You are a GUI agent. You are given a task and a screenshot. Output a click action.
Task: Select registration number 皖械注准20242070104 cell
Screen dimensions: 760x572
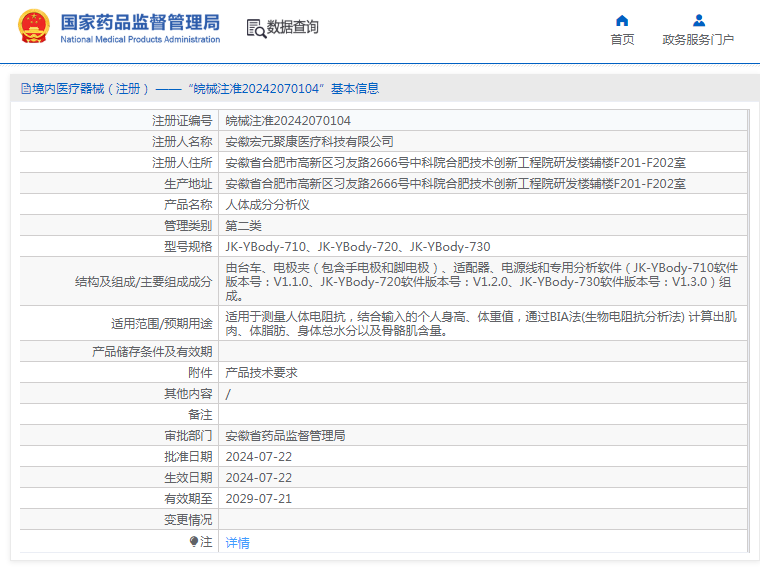pyautogui.click(x=288, y=121)
